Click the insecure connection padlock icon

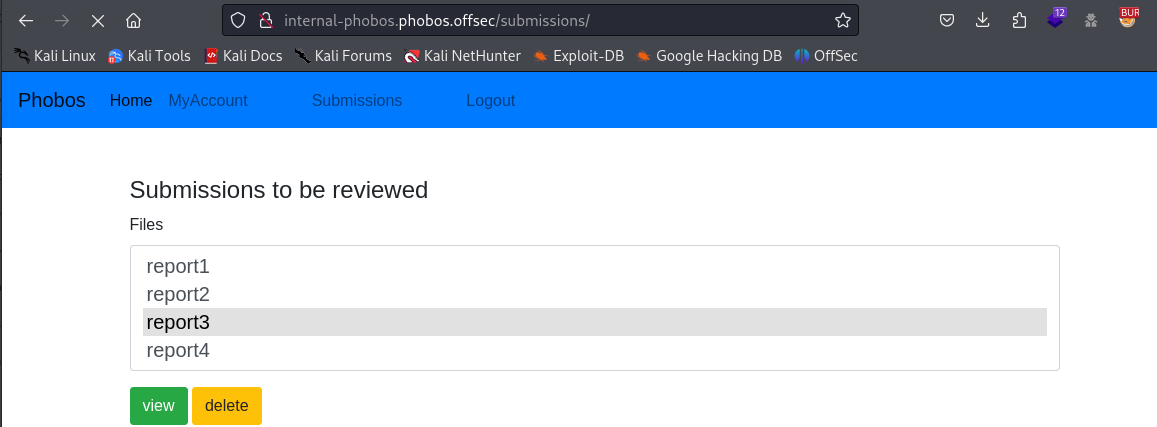265,20
